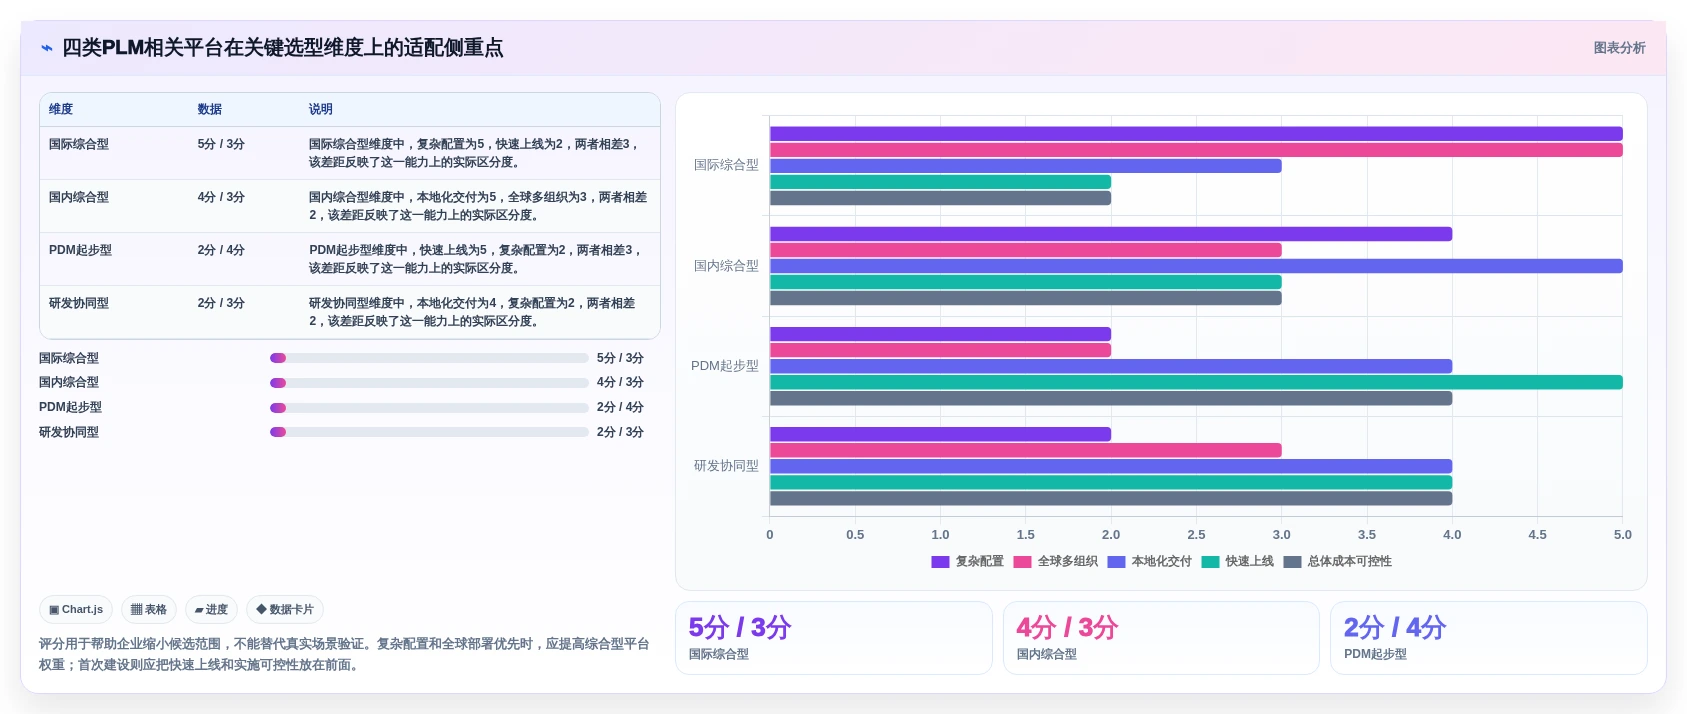The height and width of the screenshot is (714, 1687).
Task: Select the 进度 tag chip
Action: pyautogui.click(x=211, y=609)
